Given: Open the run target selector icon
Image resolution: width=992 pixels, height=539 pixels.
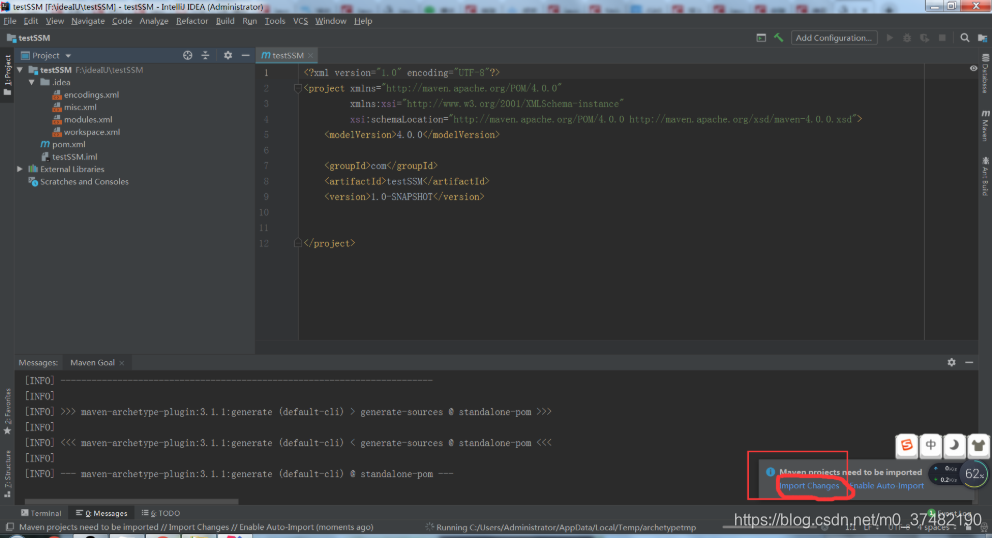Looking at the screenshot, I should coord(761,38).
